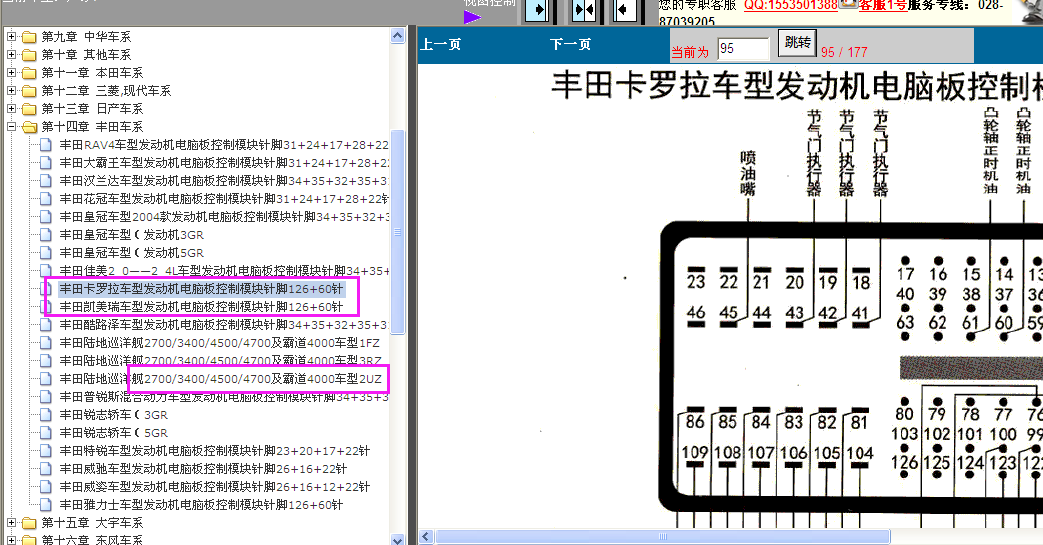
Task: Open 丰田锐志轿车(3GR entry
Action: tap(114, 414)
